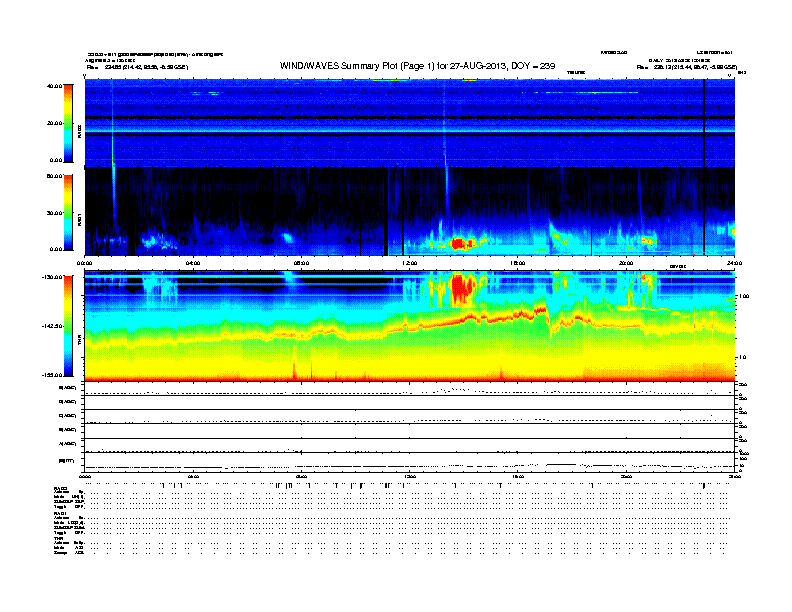Click the 08:00 tick label below RAD1 panel
Screen dimensions: 792x612
[301, 263]
